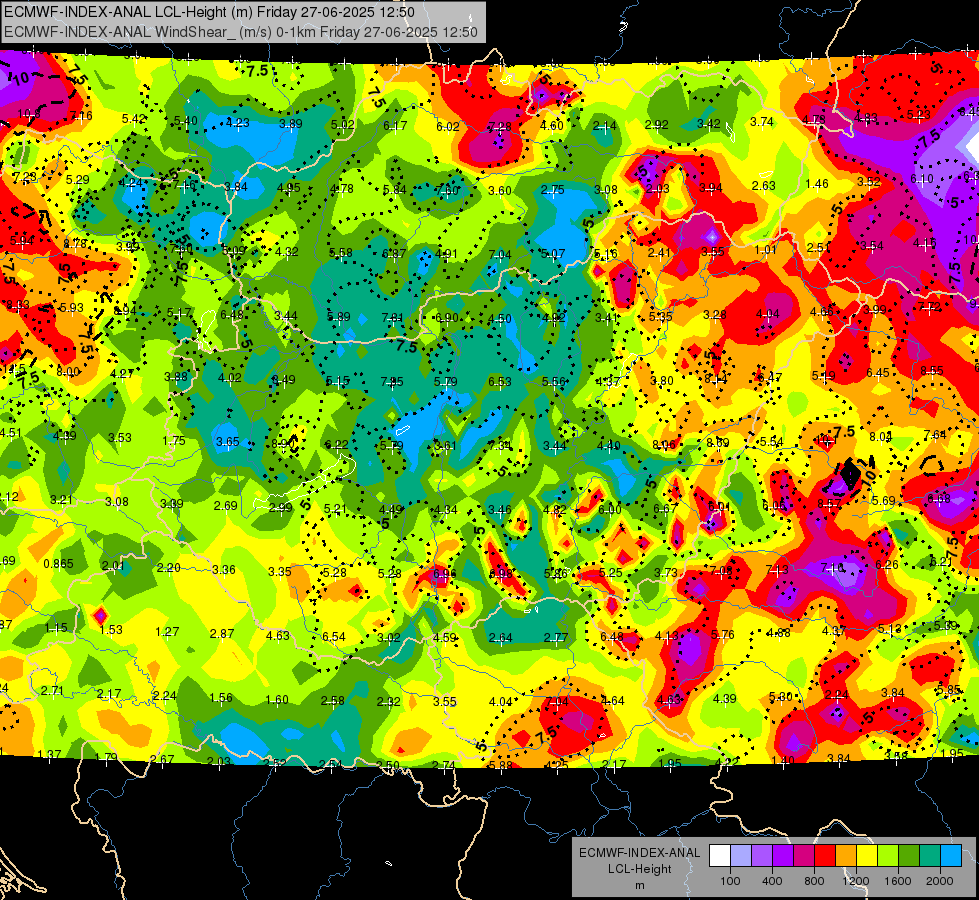Click the grid value 4.13

coord(666,636)
